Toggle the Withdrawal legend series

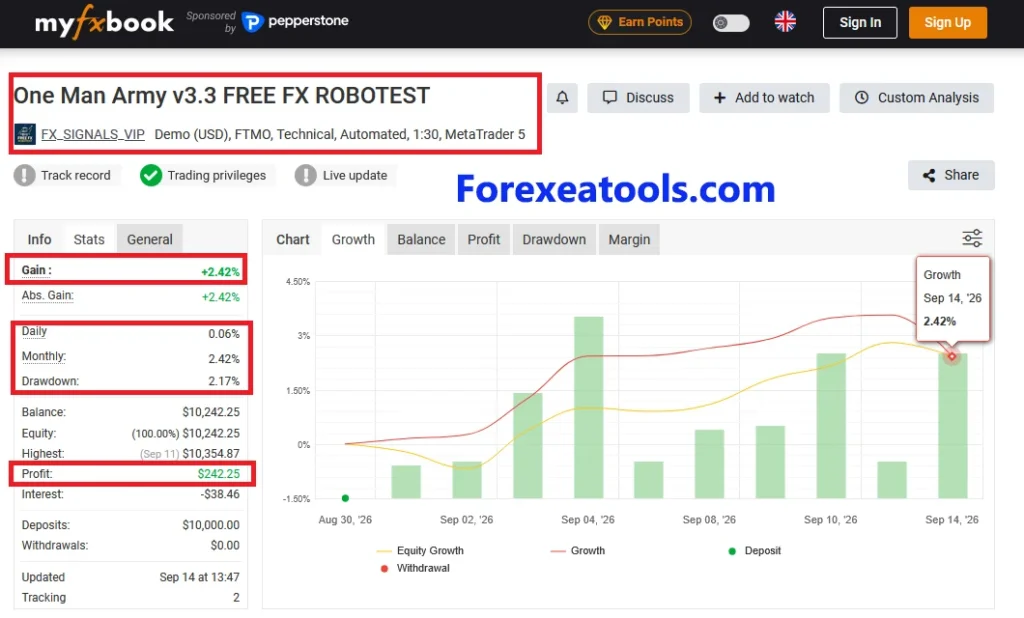tap(415, 568)
